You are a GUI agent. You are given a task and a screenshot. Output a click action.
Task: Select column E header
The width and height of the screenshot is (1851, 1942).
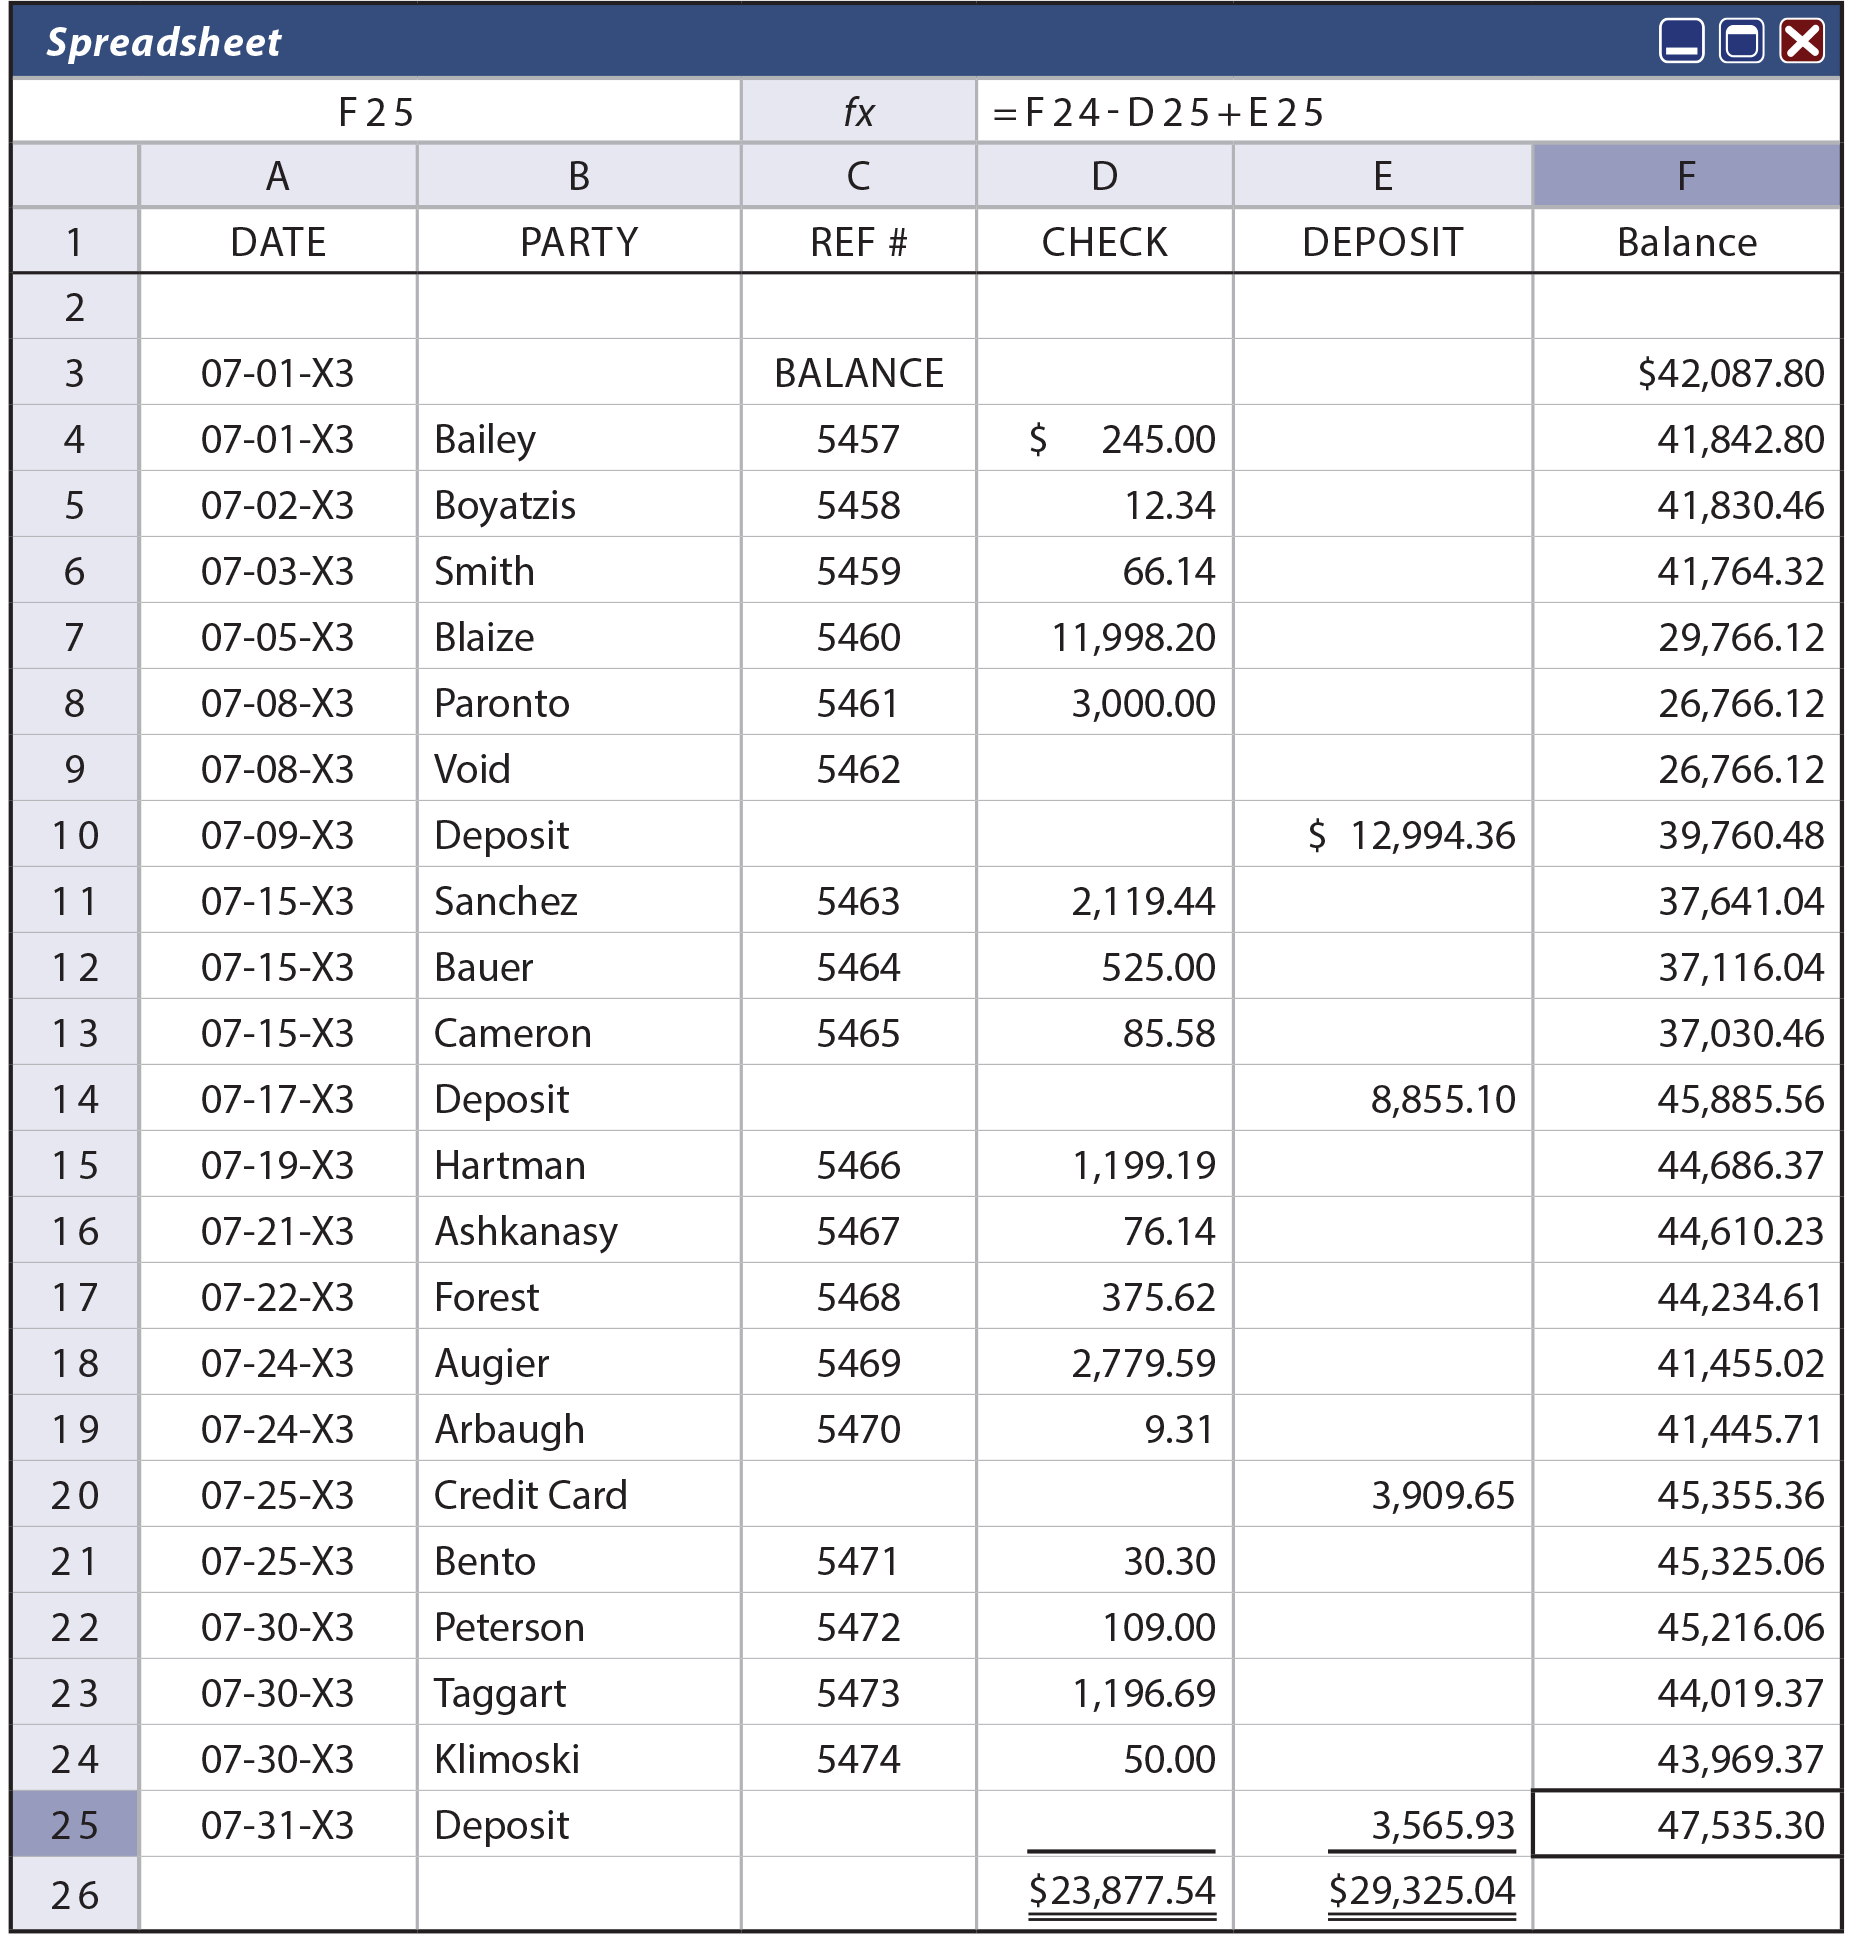[1383, 176]
